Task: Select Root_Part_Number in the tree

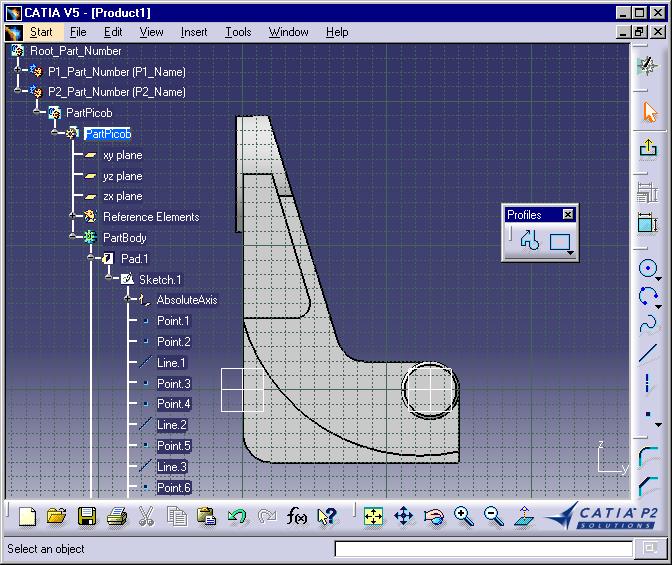Action: click(76, 51)
